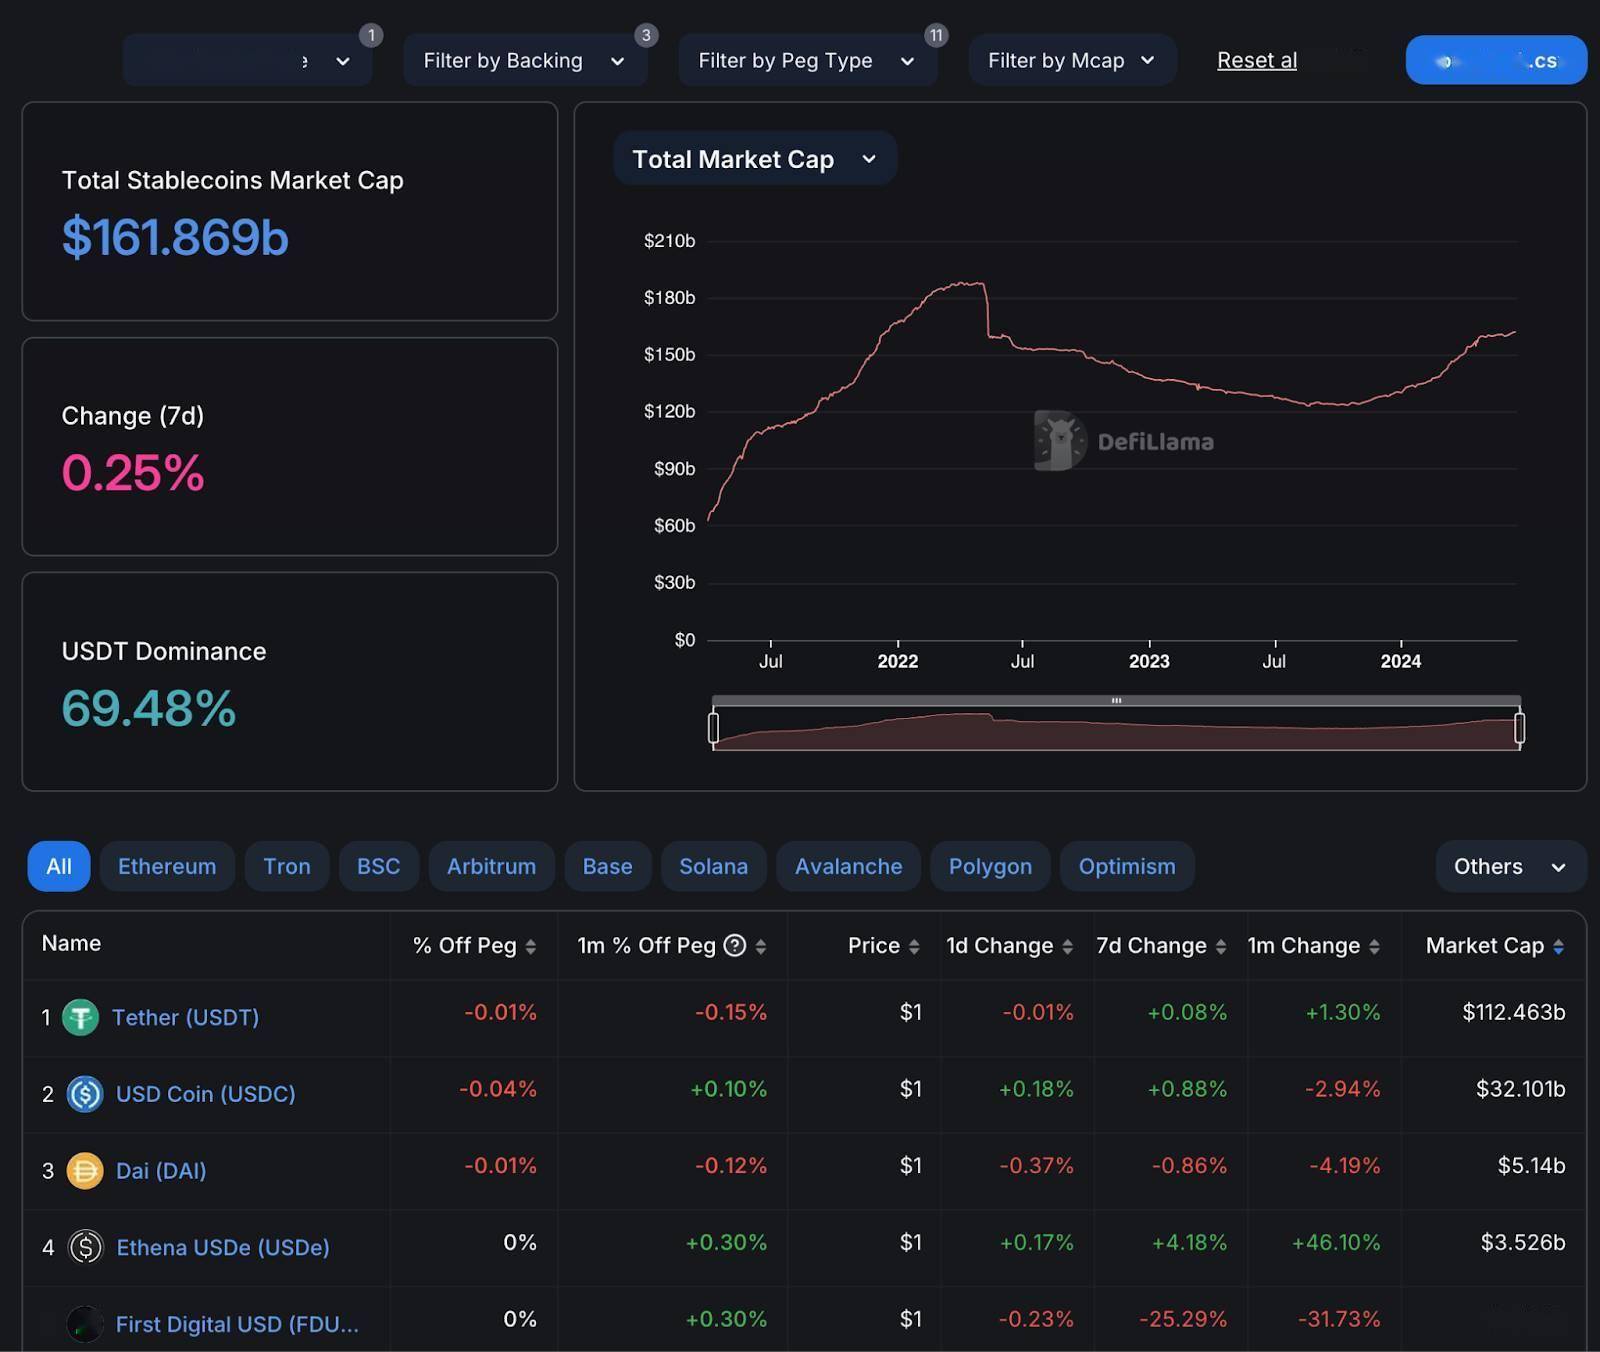Click the $3.526b market cap cell
This screenshot has width=1600, height=1352.
(x=1523, y=1243)
